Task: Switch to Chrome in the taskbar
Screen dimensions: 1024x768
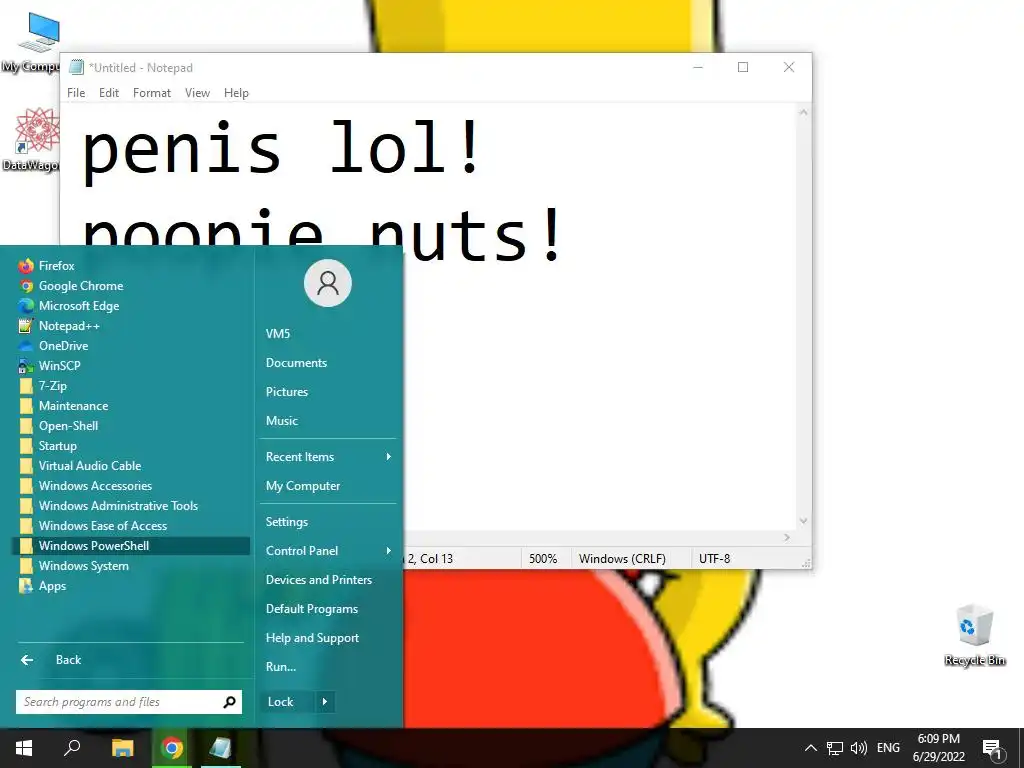Action: coord(172,748)
